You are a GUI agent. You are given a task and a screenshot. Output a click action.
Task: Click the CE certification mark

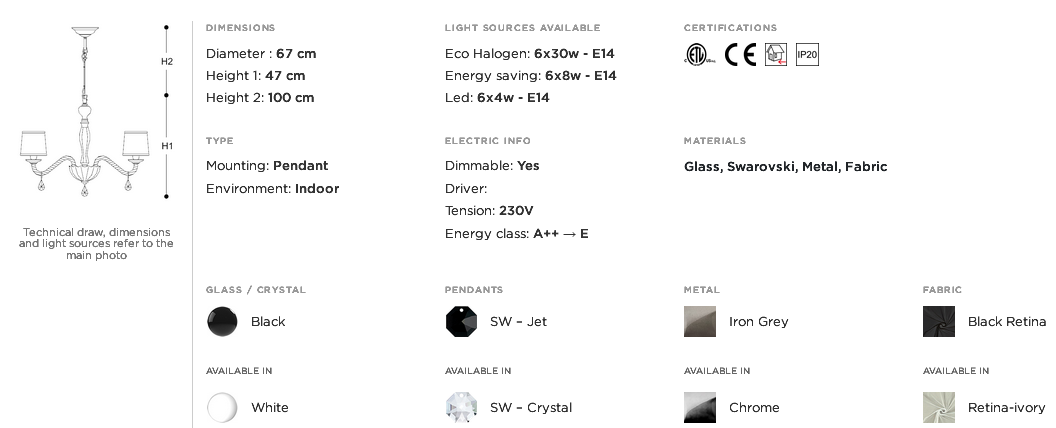tap(740, 55)
